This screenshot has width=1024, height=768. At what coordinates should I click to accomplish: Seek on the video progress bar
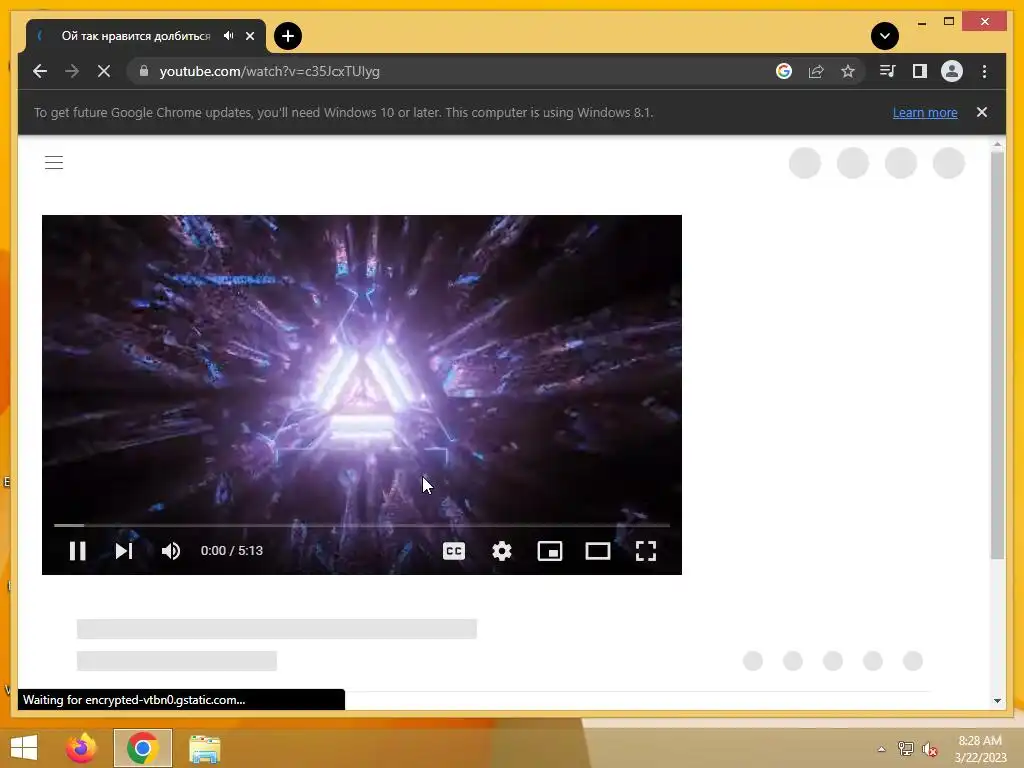point(362,525)
